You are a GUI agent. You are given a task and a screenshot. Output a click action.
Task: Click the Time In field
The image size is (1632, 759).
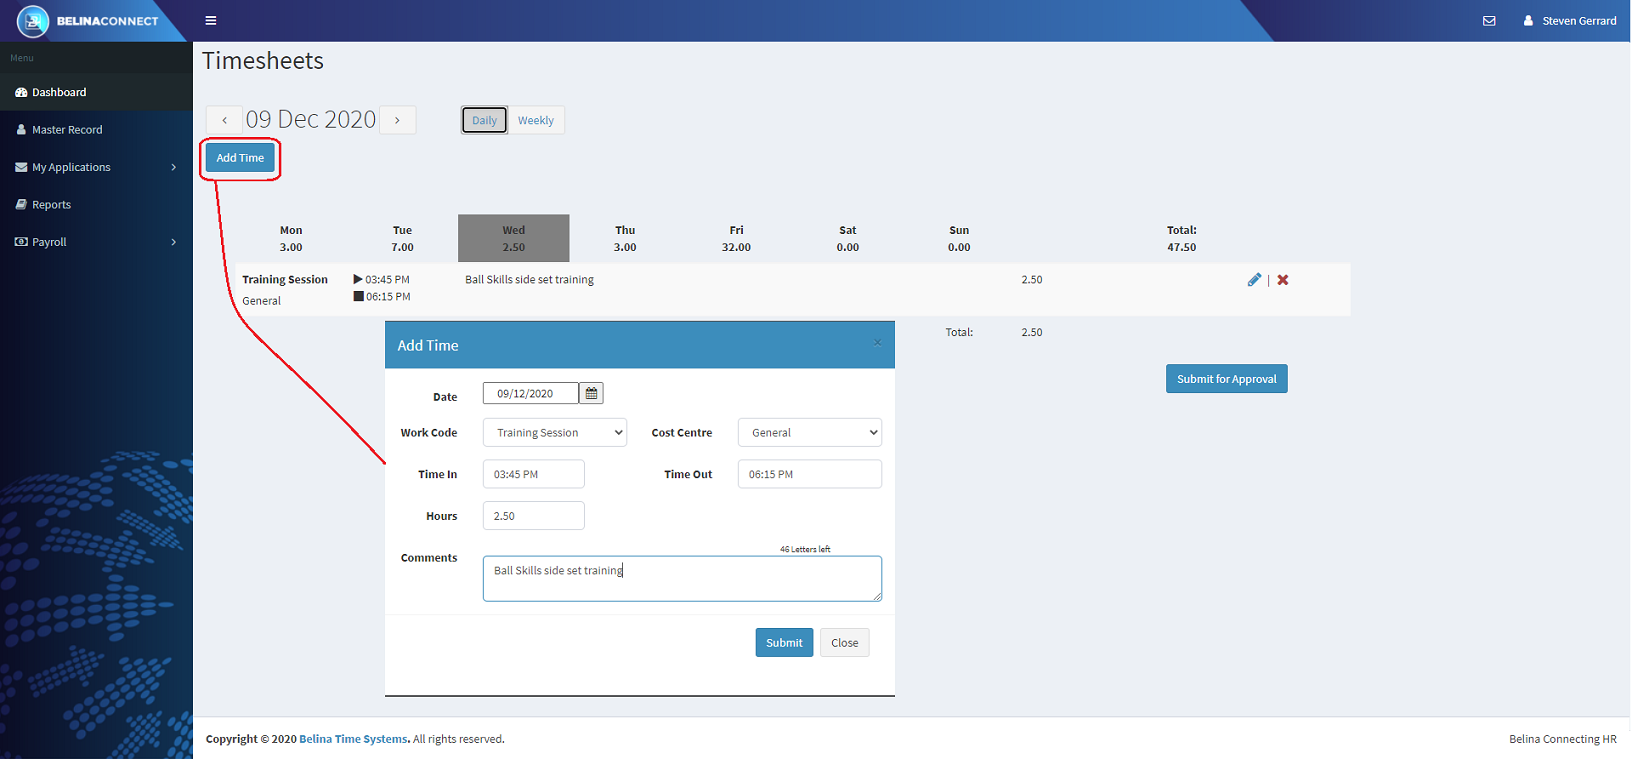click(x=534, y=474)
